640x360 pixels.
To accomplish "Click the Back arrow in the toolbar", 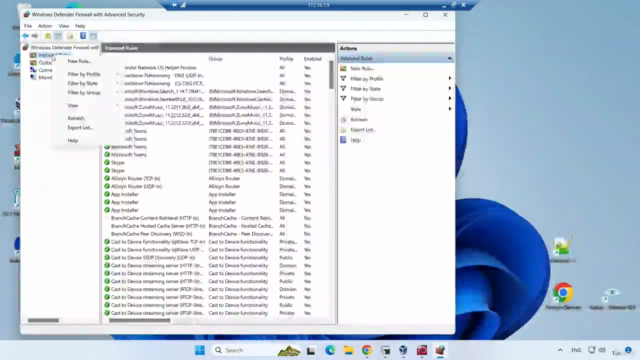I will [x=25, y=36].
